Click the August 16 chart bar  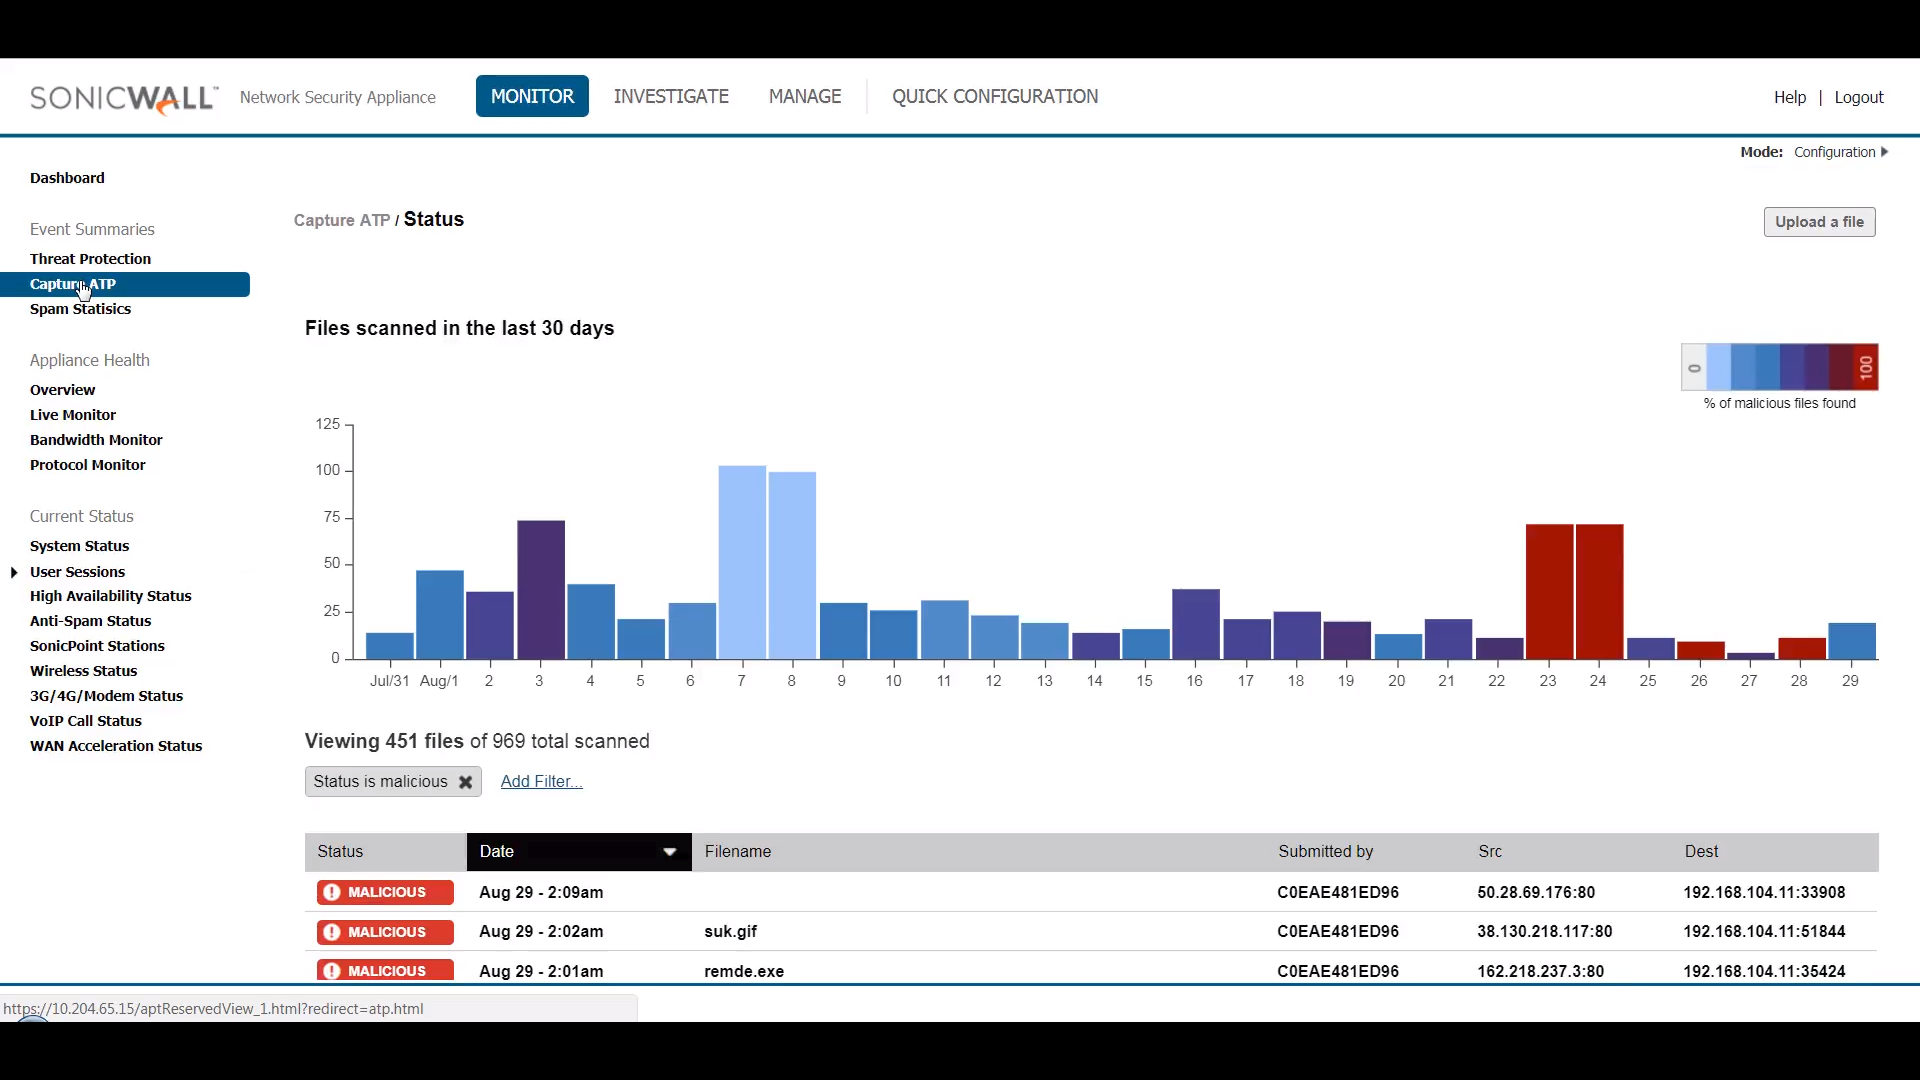tap(1196, 624)
